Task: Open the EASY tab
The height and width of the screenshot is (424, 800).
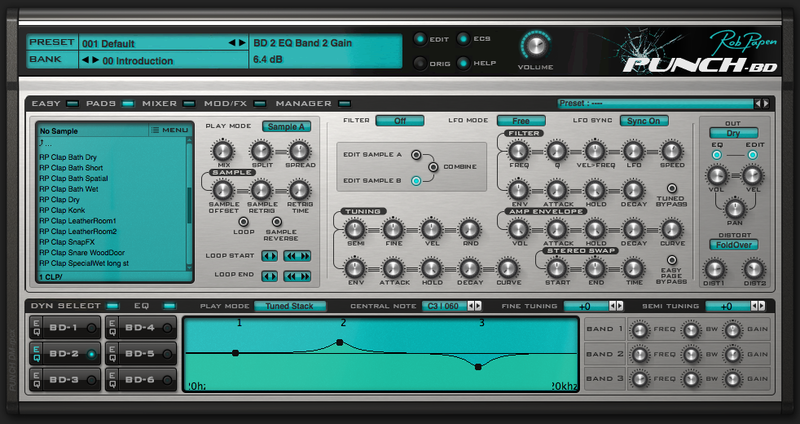Action: pos(55,104)
